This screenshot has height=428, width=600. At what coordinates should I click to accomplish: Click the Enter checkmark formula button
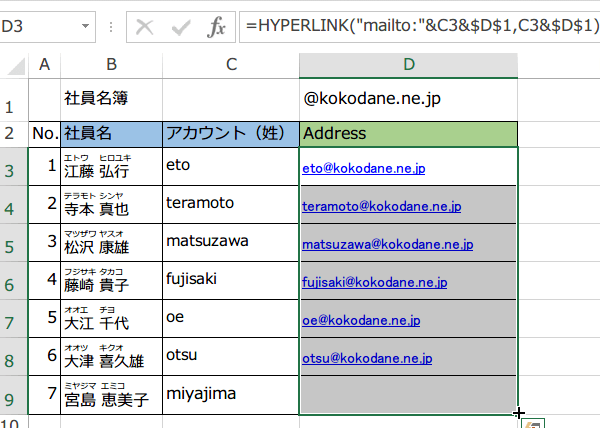pyautogui.click(x=181, y=27)
